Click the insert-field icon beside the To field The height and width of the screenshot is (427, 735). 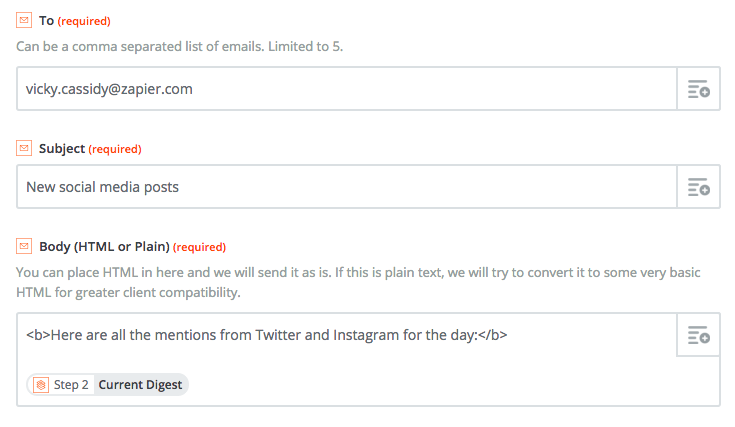(x=698, y=89)
